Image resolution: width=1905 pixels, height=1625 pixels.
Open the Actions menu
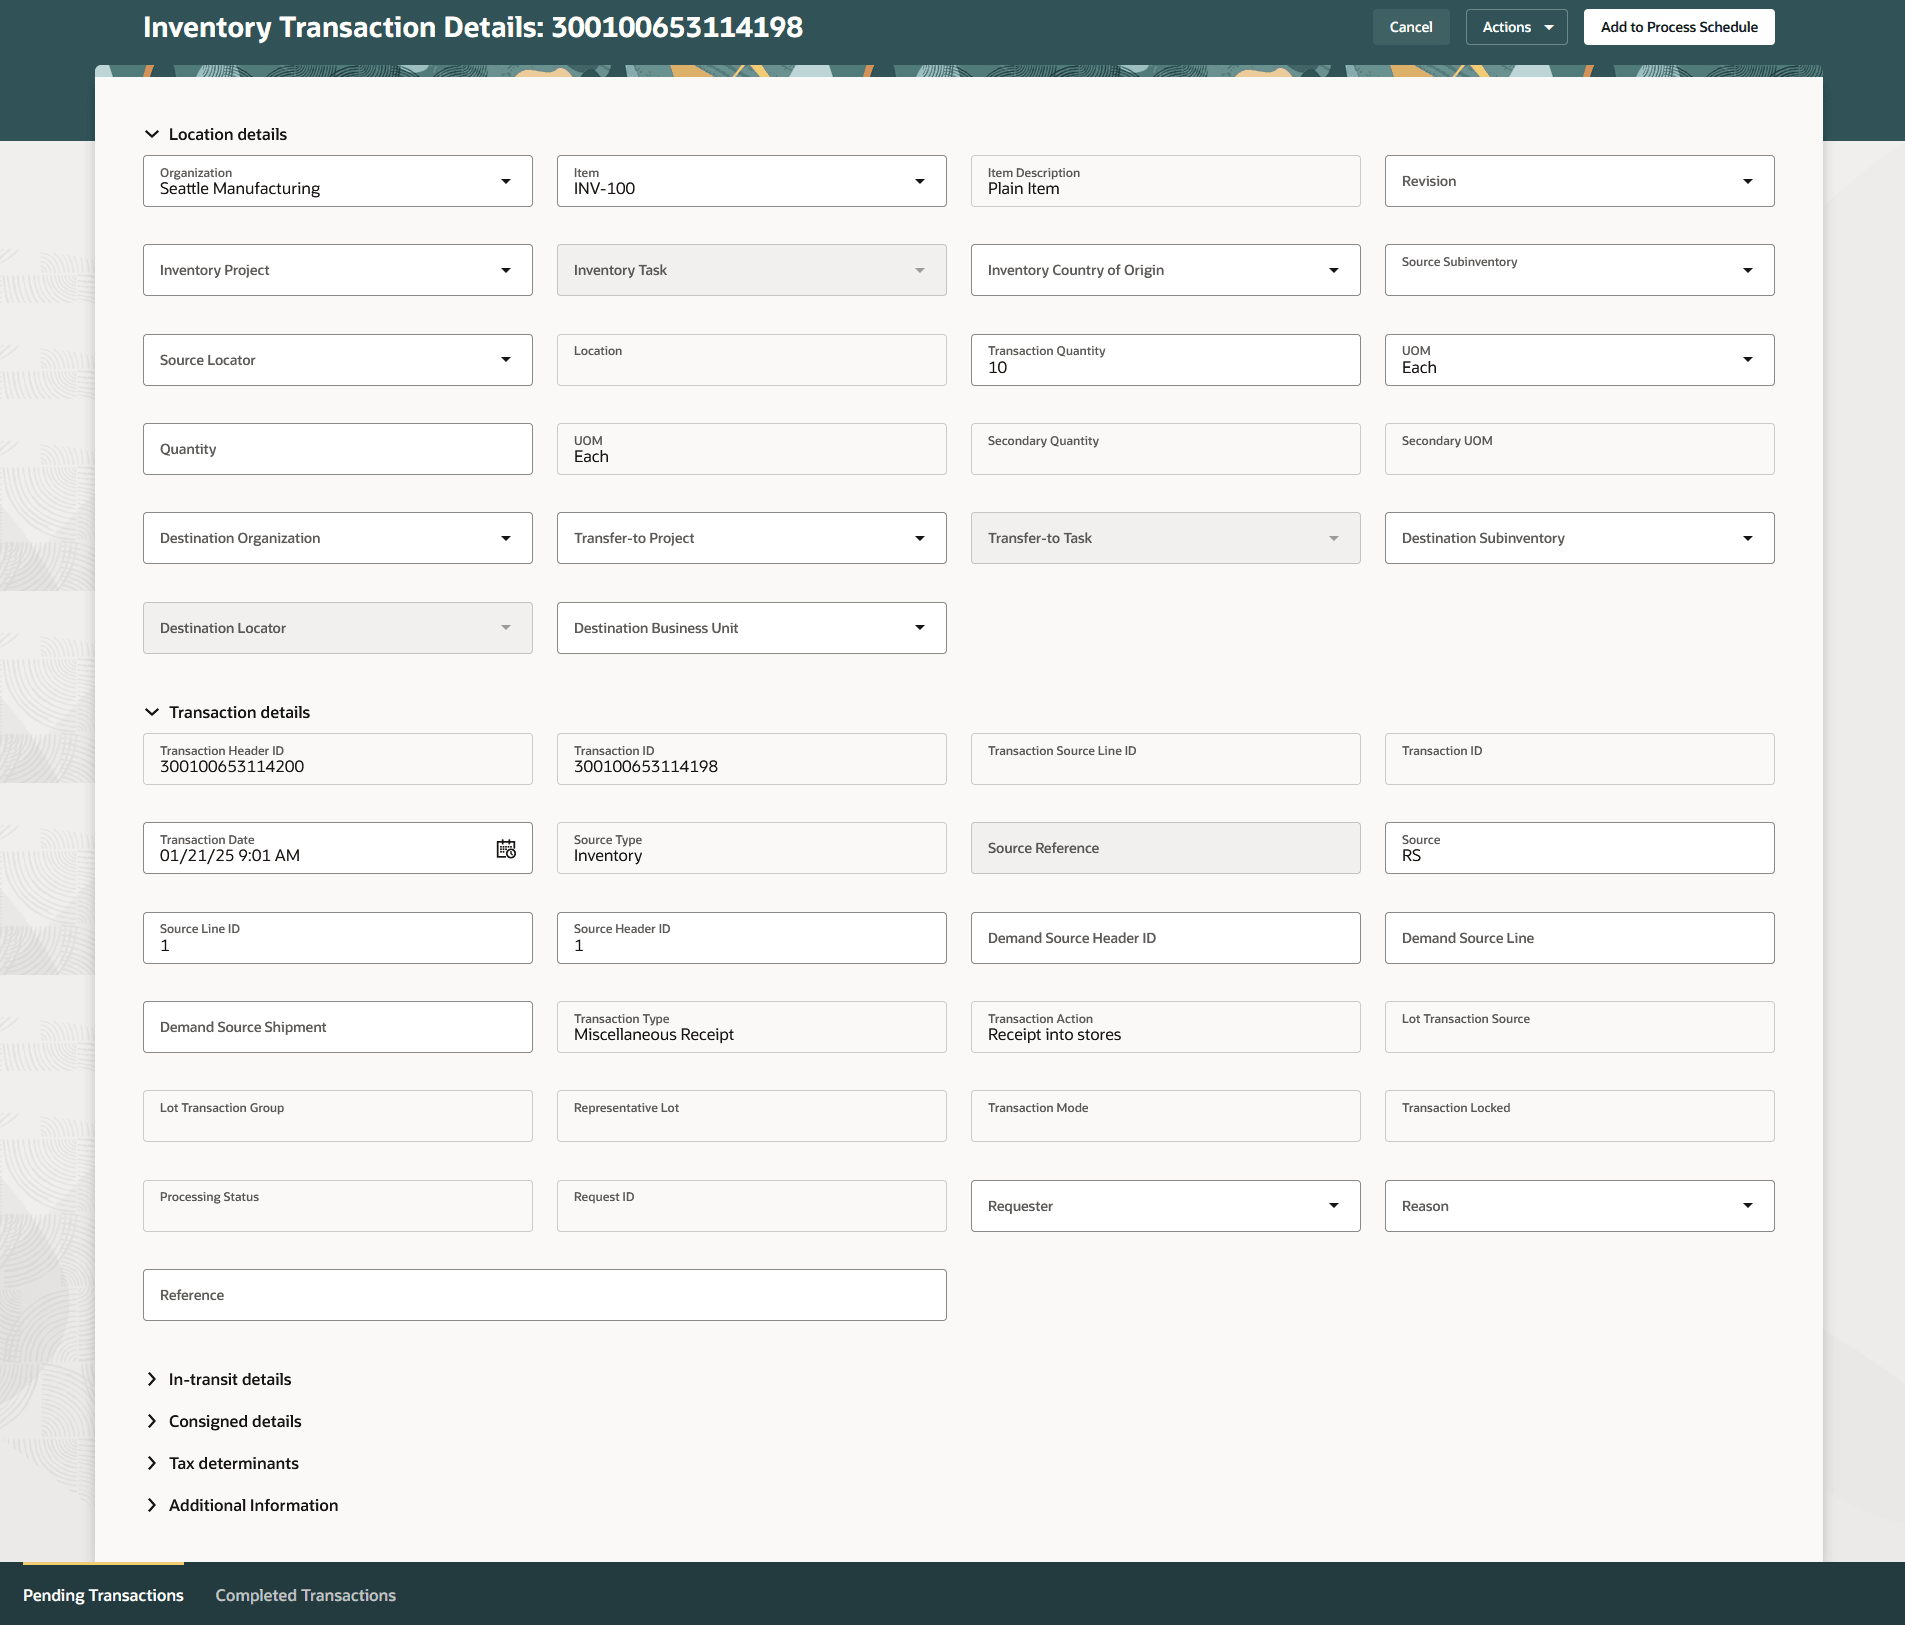pyautogui.click(x=1516, y=27)
